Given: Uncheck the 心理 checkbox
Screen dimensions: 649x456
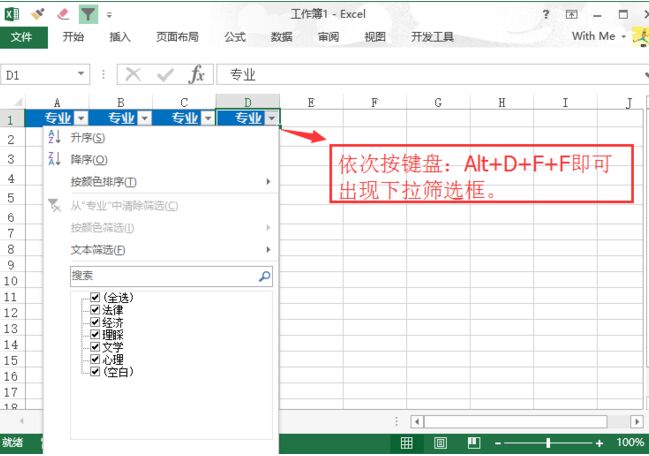Looking at the screenshot, I should pyautogui.click(x=95, y=359).
